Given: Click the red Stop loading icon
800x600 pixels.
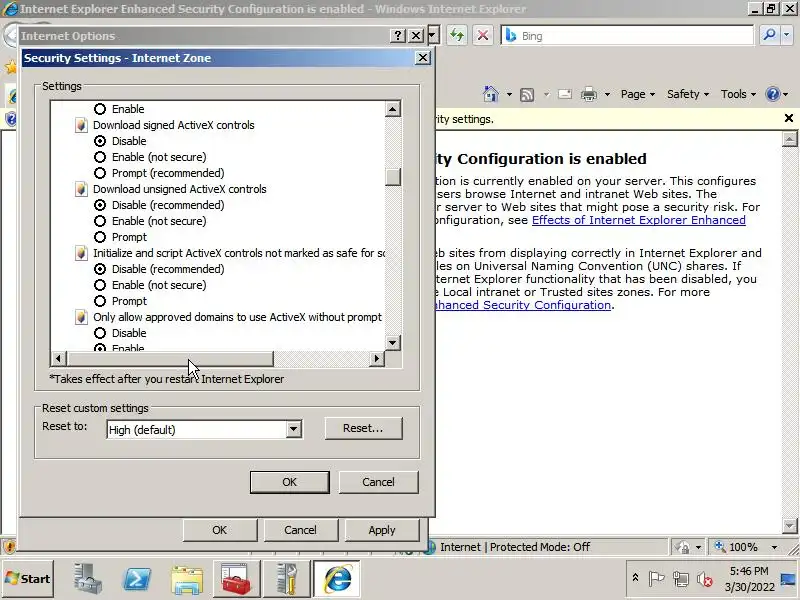Looking at the screenshot, I should click(x=482, y=35).
